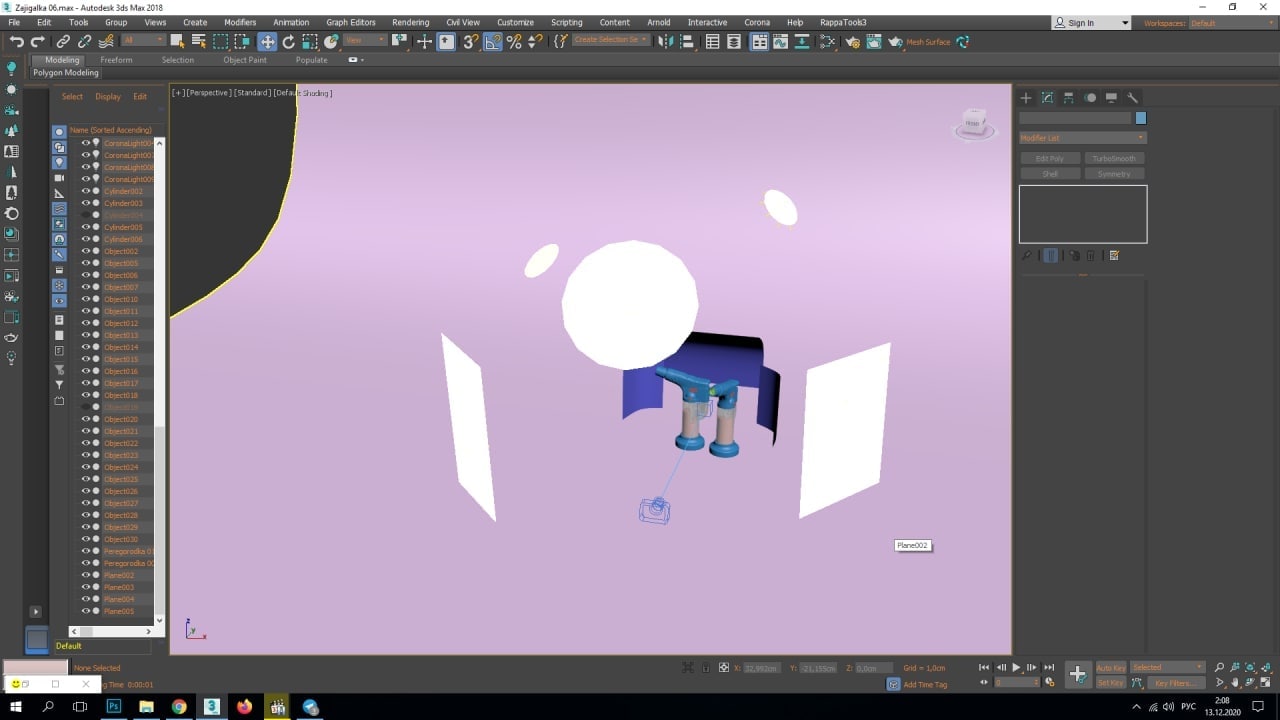This screenshot has height=720, width=1280.
Task: Toggle the Angle Snap icon
Action: click(x=493, y=42)
